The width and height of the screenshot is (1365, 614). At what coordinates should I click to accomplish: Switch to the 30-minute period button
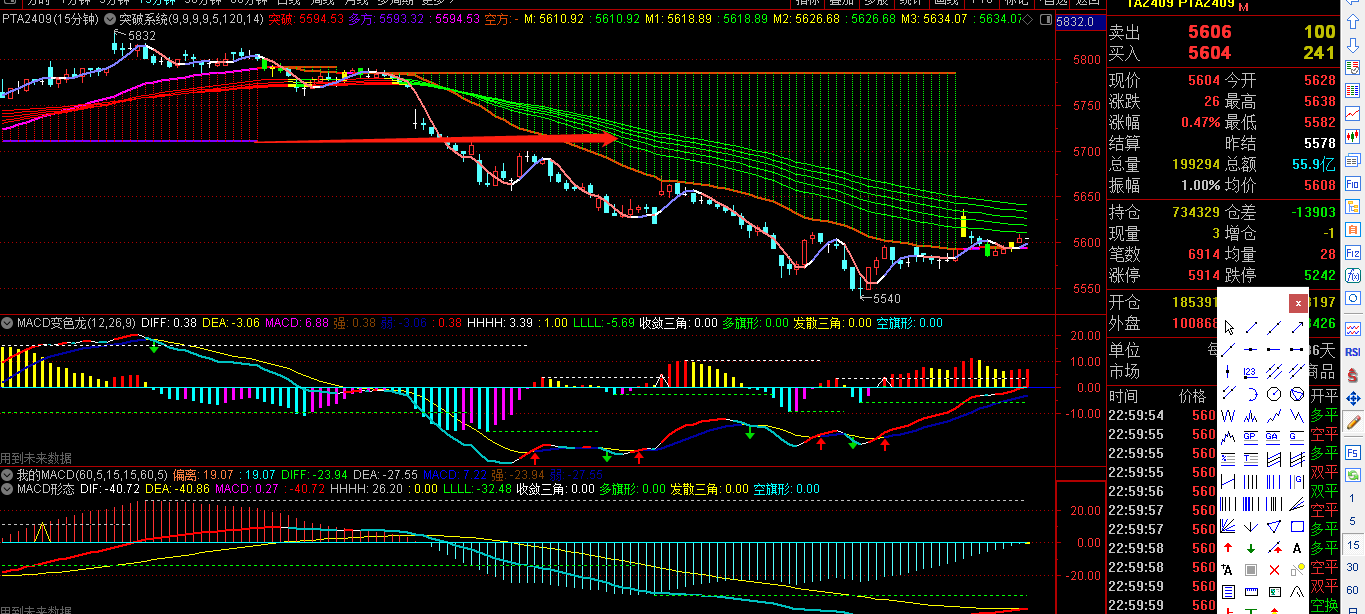click(x=1353, y=567)
